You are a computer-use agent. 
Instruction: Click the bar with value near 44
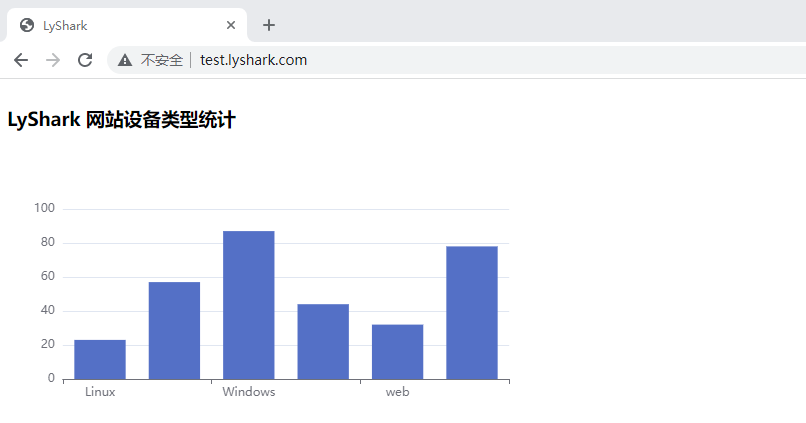pos(323,341)
